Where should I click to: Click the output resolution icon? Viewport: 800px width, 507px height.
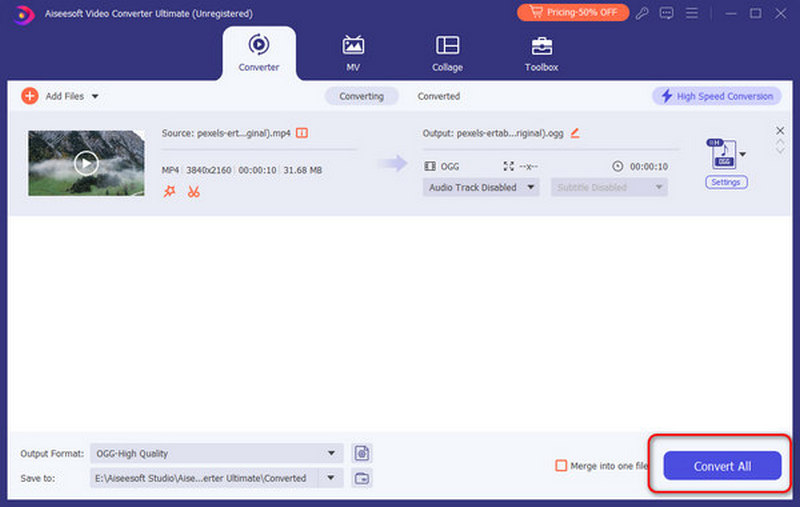pyautogui.click(x=509, y=166)
